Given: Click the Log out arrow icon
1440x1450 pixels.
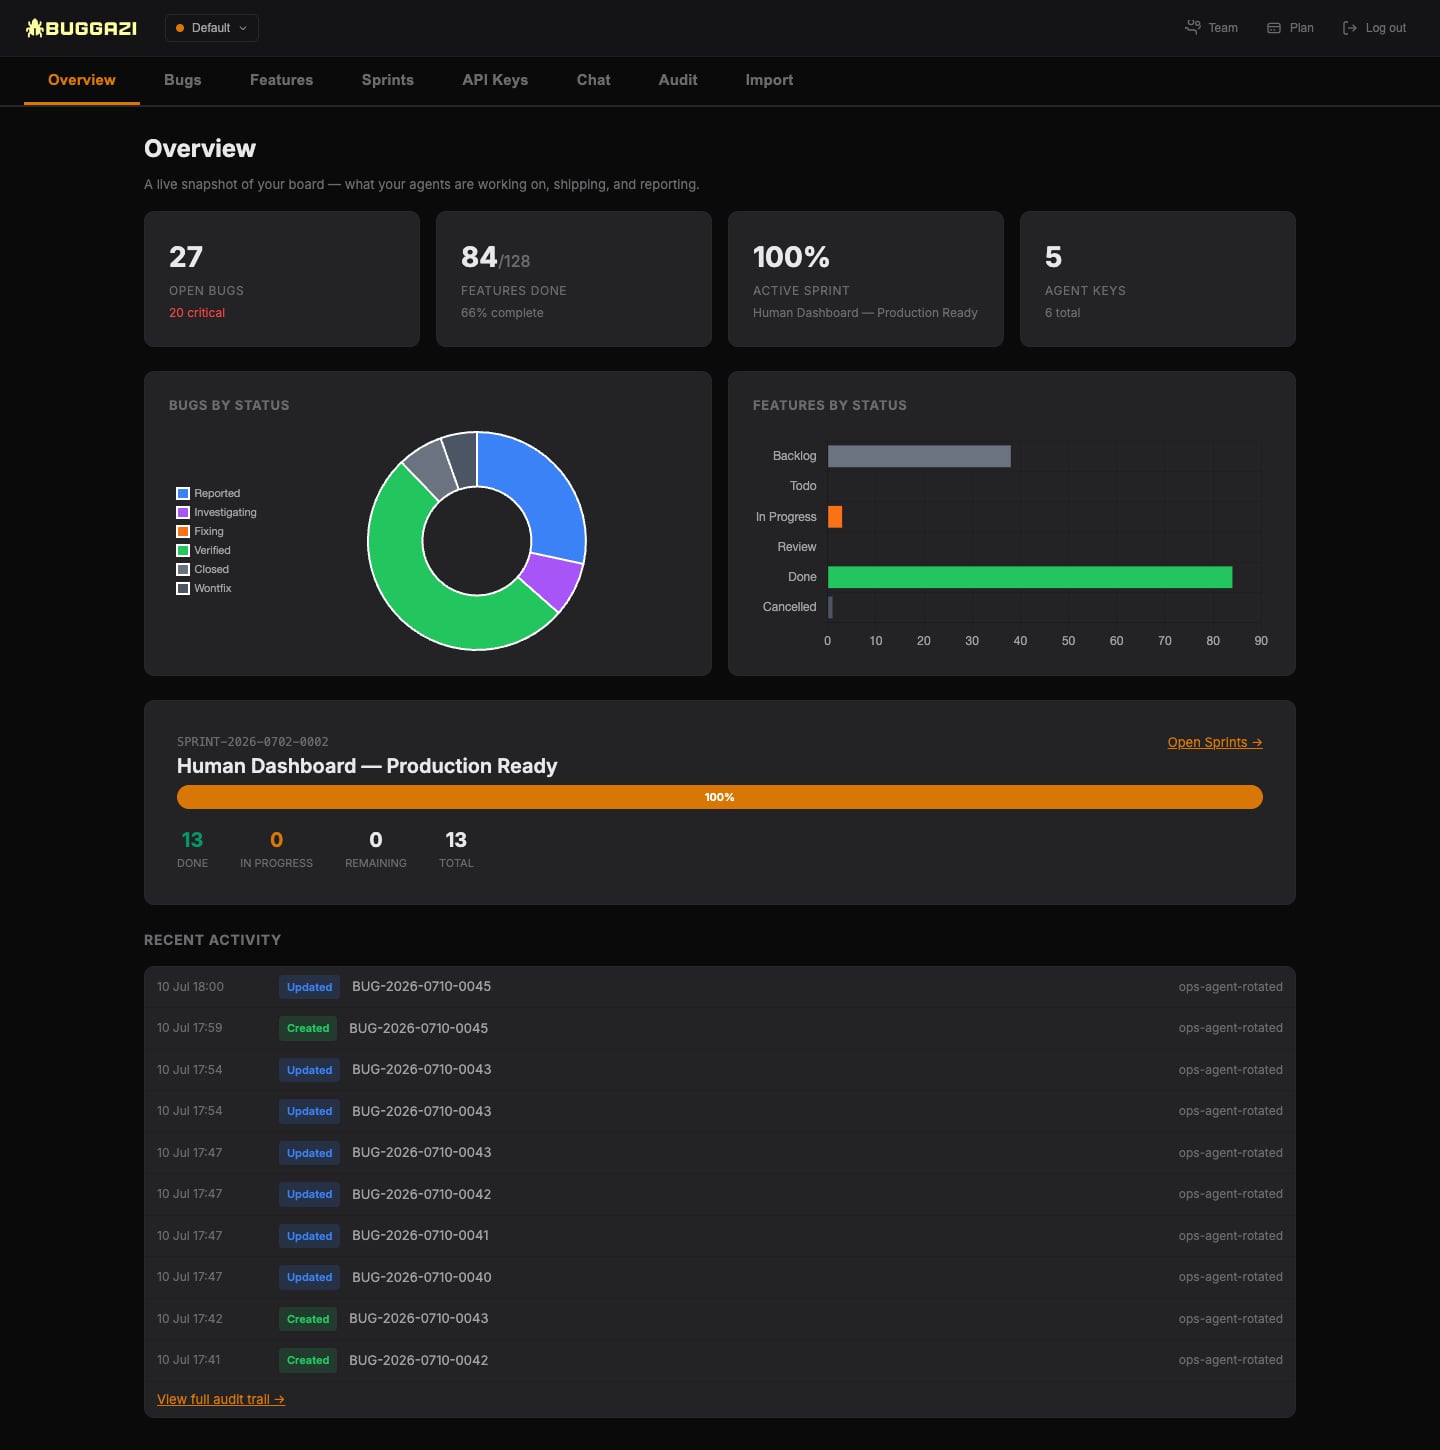Looking at the screenshot, I should (1350, 28).
